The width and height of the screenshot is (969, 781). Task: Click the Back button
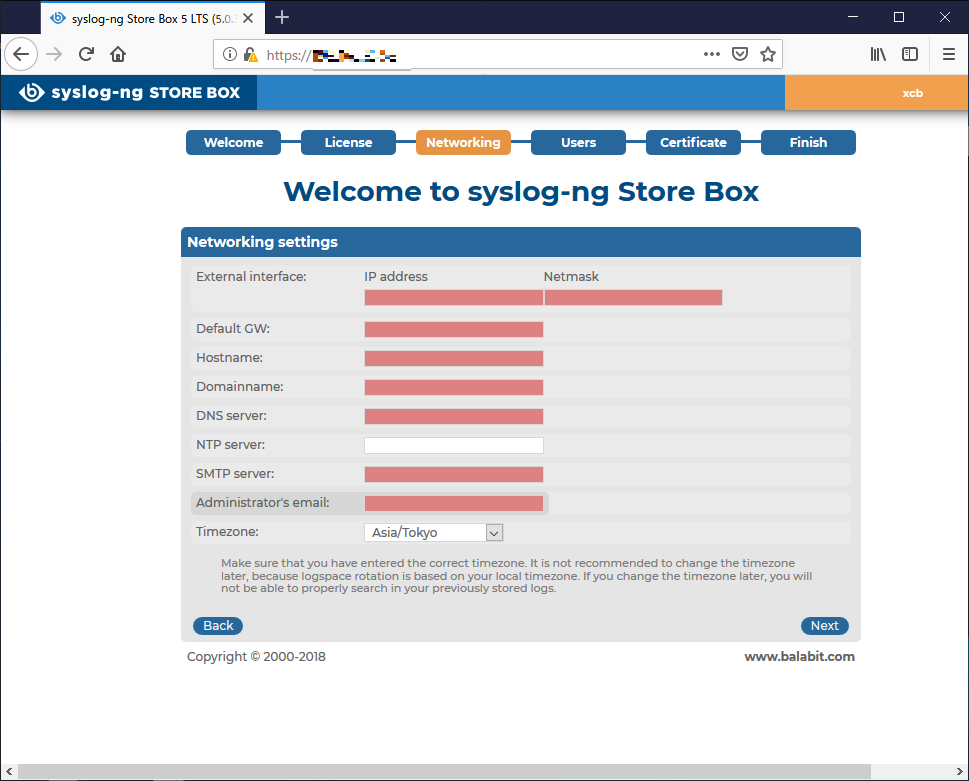click(x=218, y=626)
